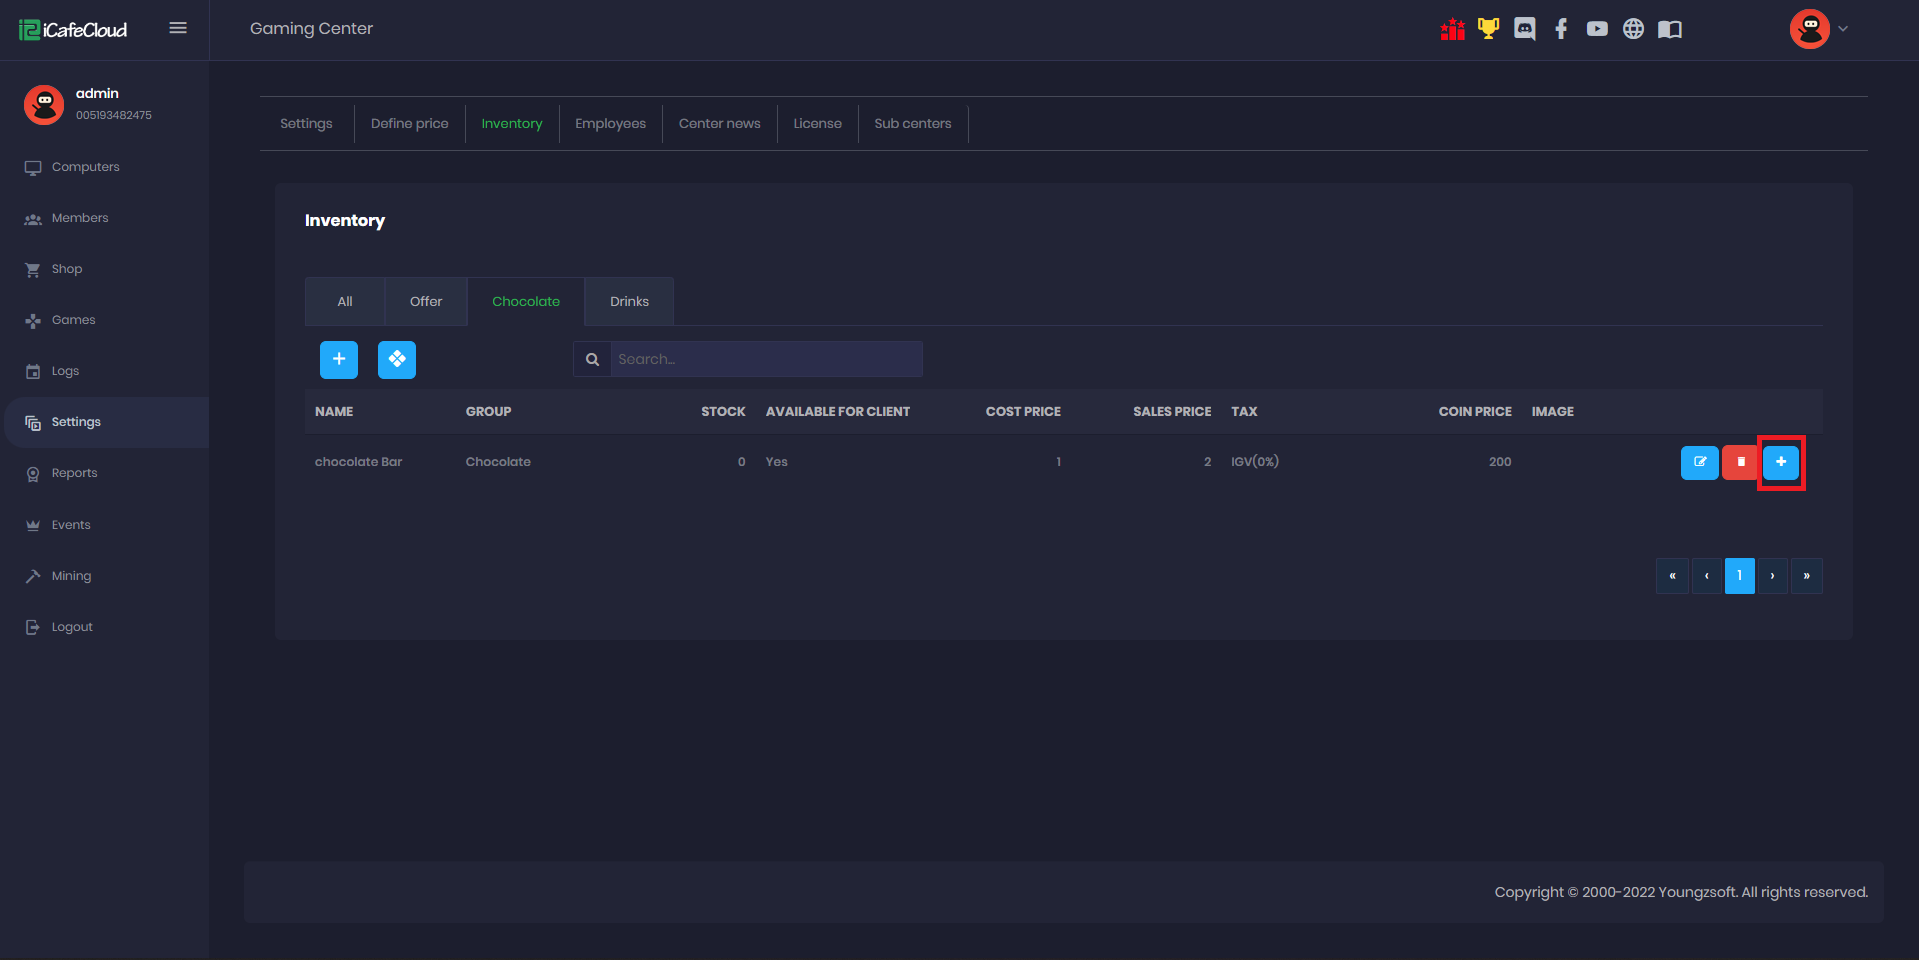The image size is (1919, 963).
Task: Open the Define price tab
Action: (409, 124)
